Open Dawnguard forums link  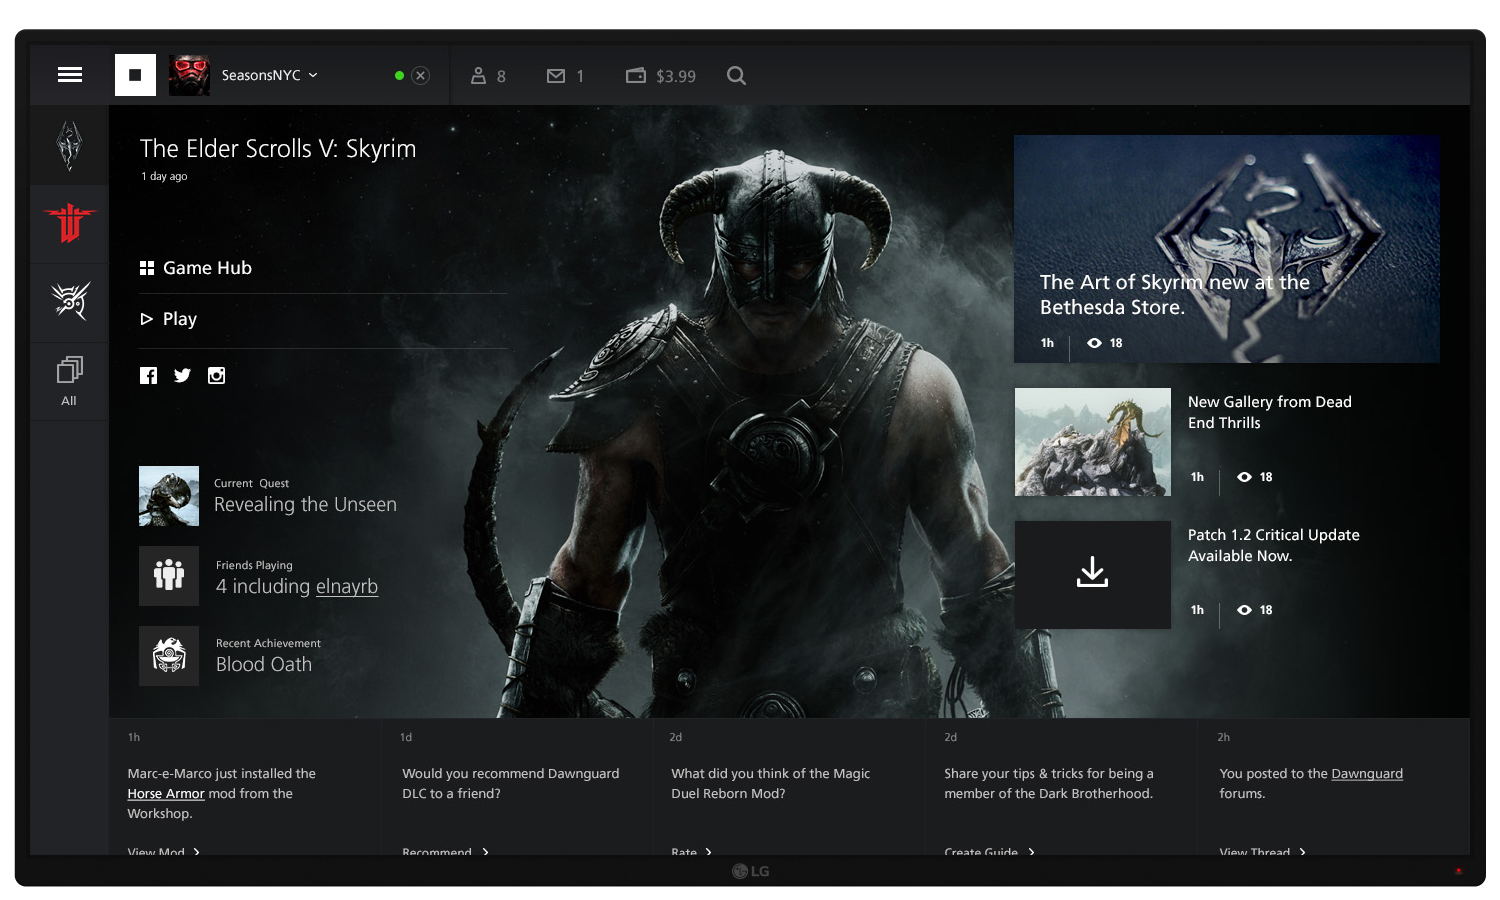[1367, 774]
